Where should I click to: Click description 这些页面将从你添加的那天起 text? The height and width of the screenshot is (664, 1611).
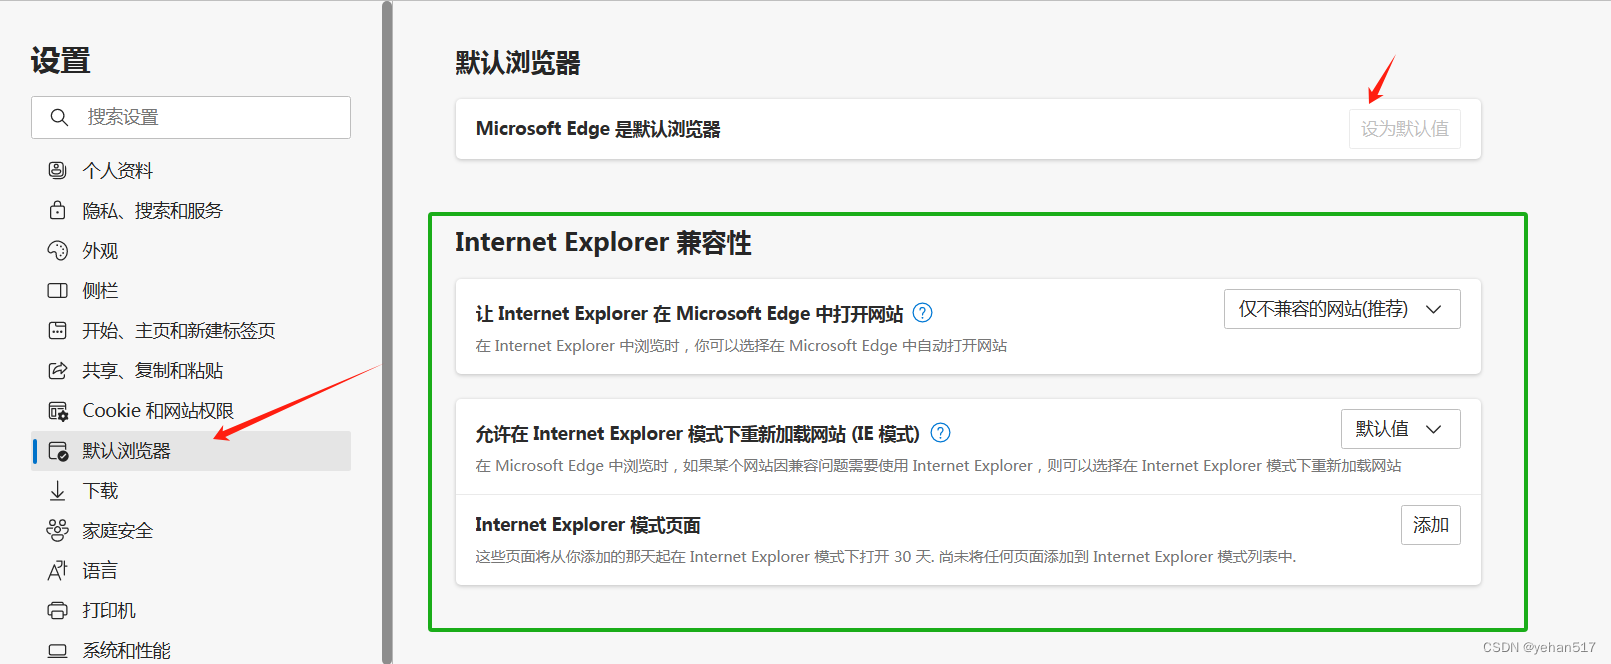pyautogui.click(x=886, y=557)
